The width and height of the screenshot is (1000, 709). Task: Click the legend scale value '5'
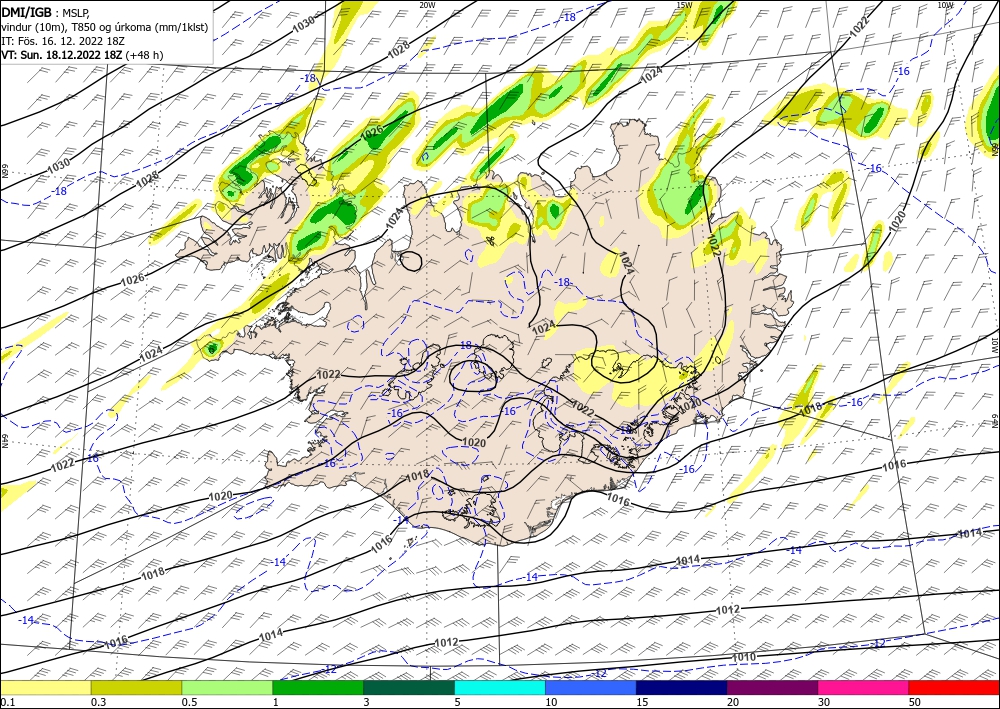pos(458,702)
